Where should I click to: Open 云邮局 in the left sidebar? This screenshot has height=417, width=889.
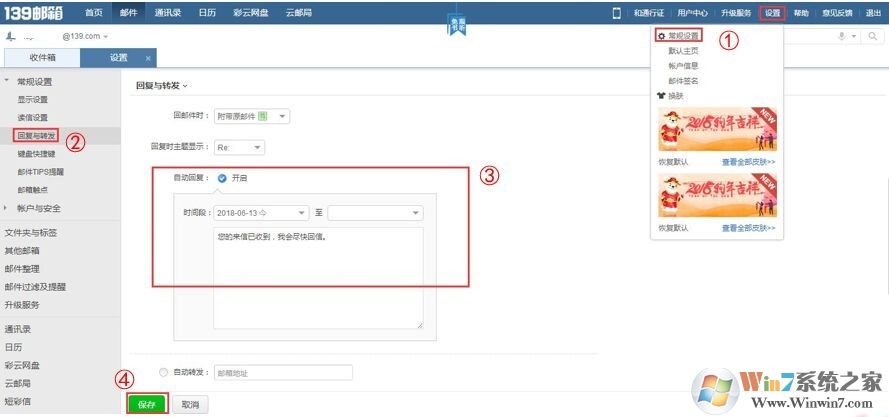(18, 384)
